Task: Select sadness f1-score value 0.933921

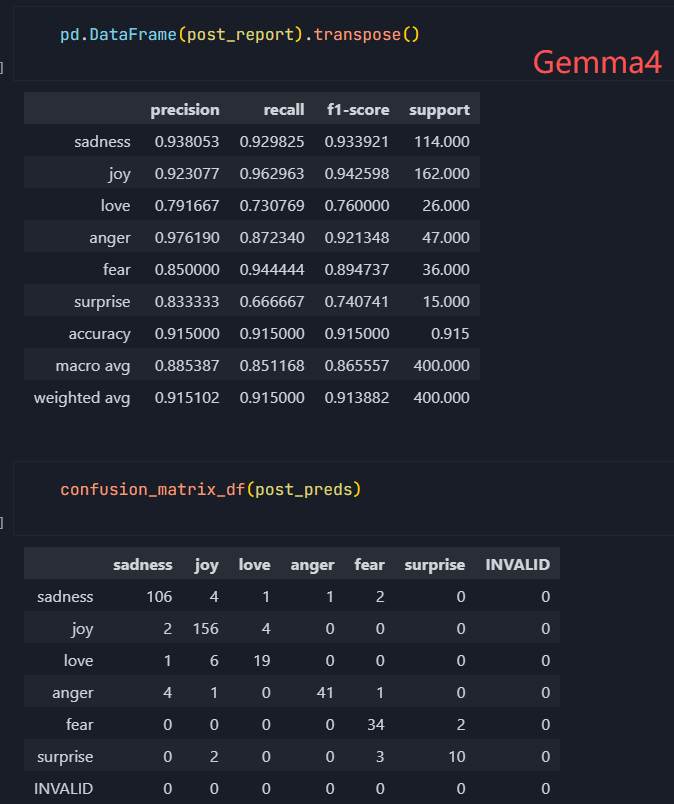Action: [357, 142]
